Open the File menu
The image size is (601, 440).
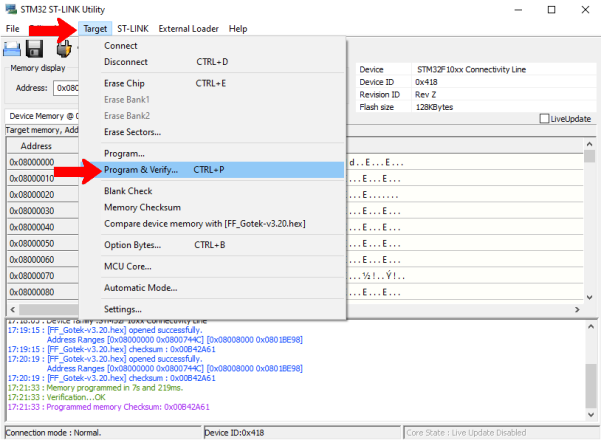(13, 29)
